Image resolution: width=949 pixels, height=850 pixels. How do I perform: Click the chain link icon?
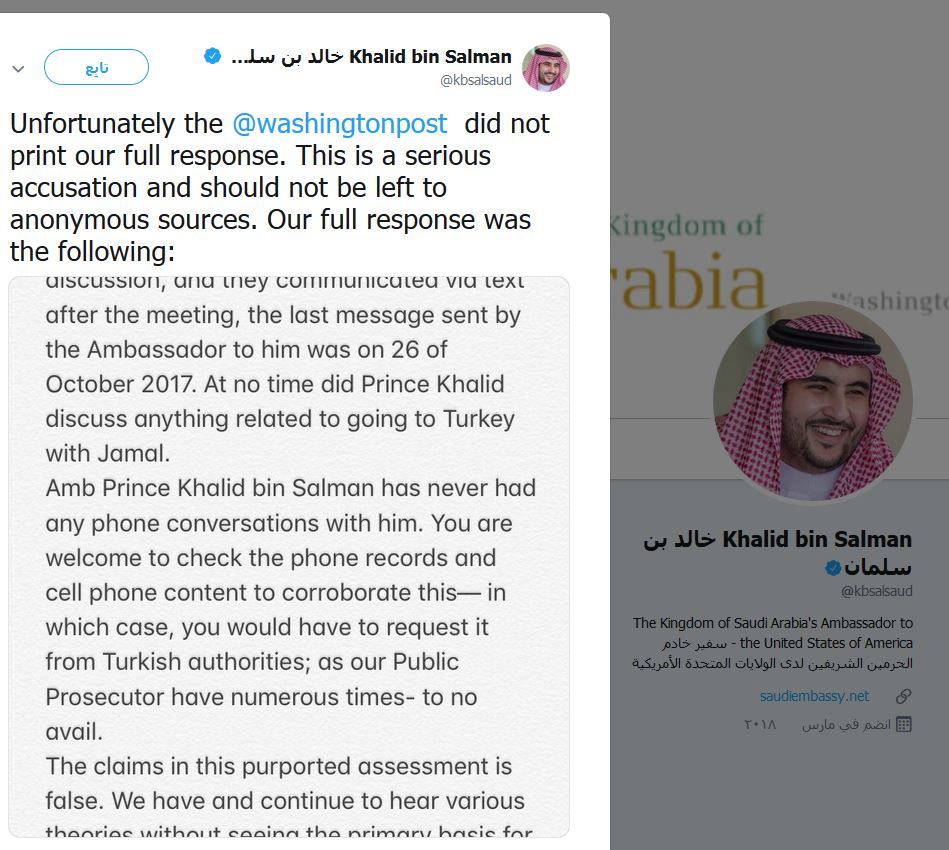[x=903, y=696]
